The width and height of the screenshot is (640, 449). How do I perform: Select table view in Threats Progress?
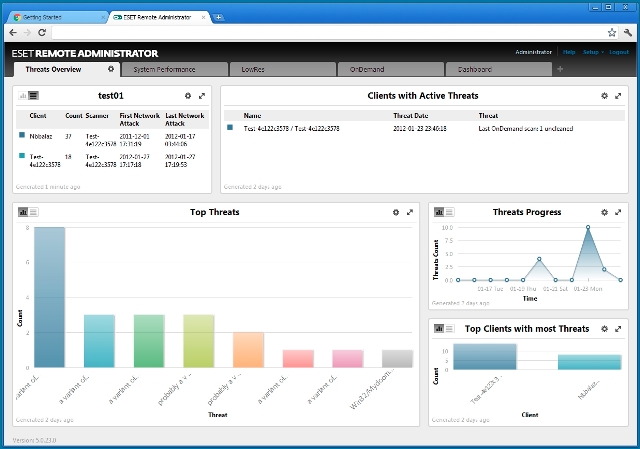[449, 212]
